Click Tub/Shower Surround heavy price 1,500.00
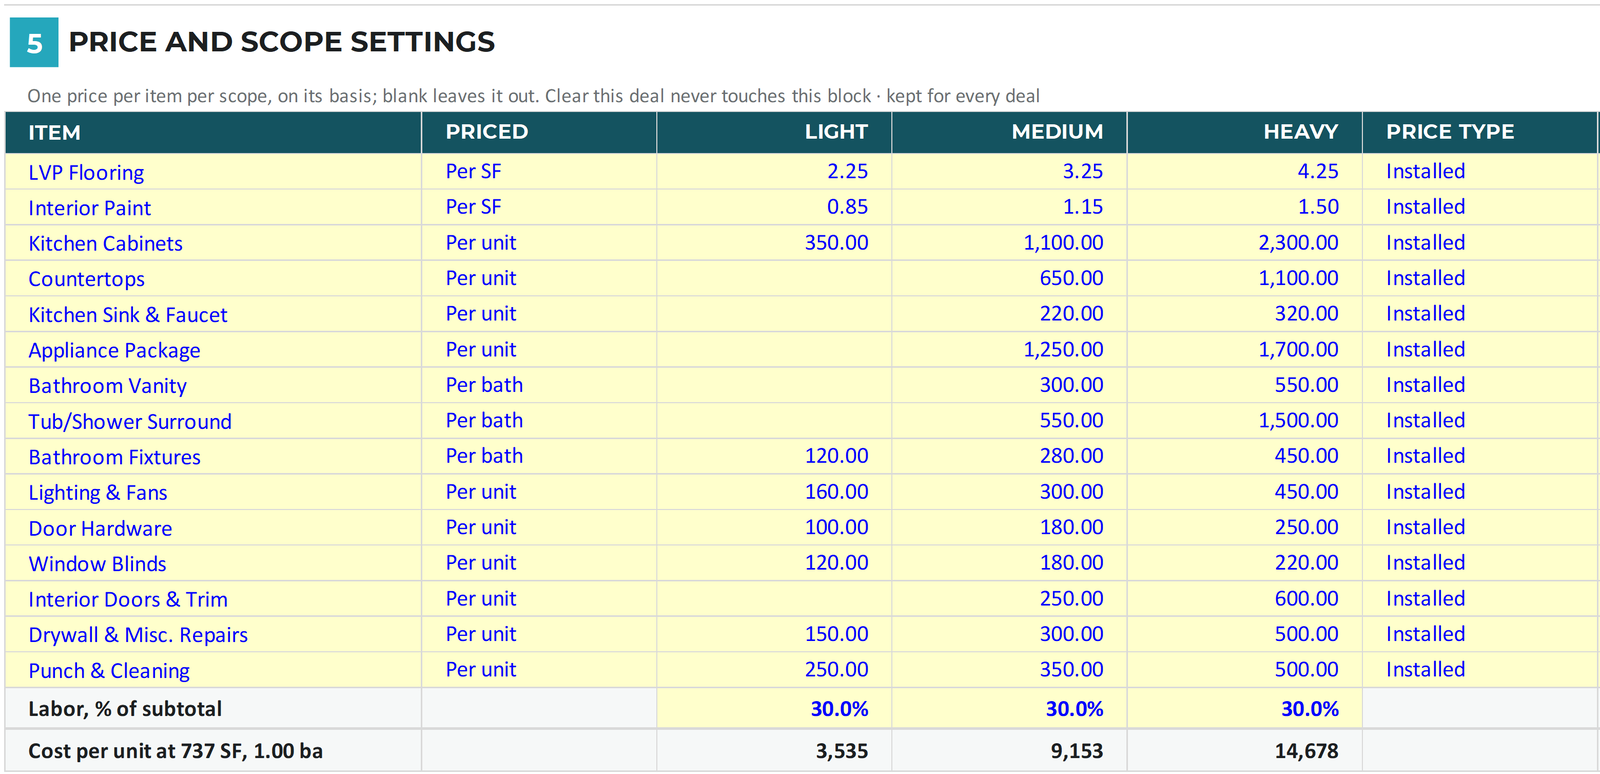Screen dimensions: 1600x774 pos(1244,421)
